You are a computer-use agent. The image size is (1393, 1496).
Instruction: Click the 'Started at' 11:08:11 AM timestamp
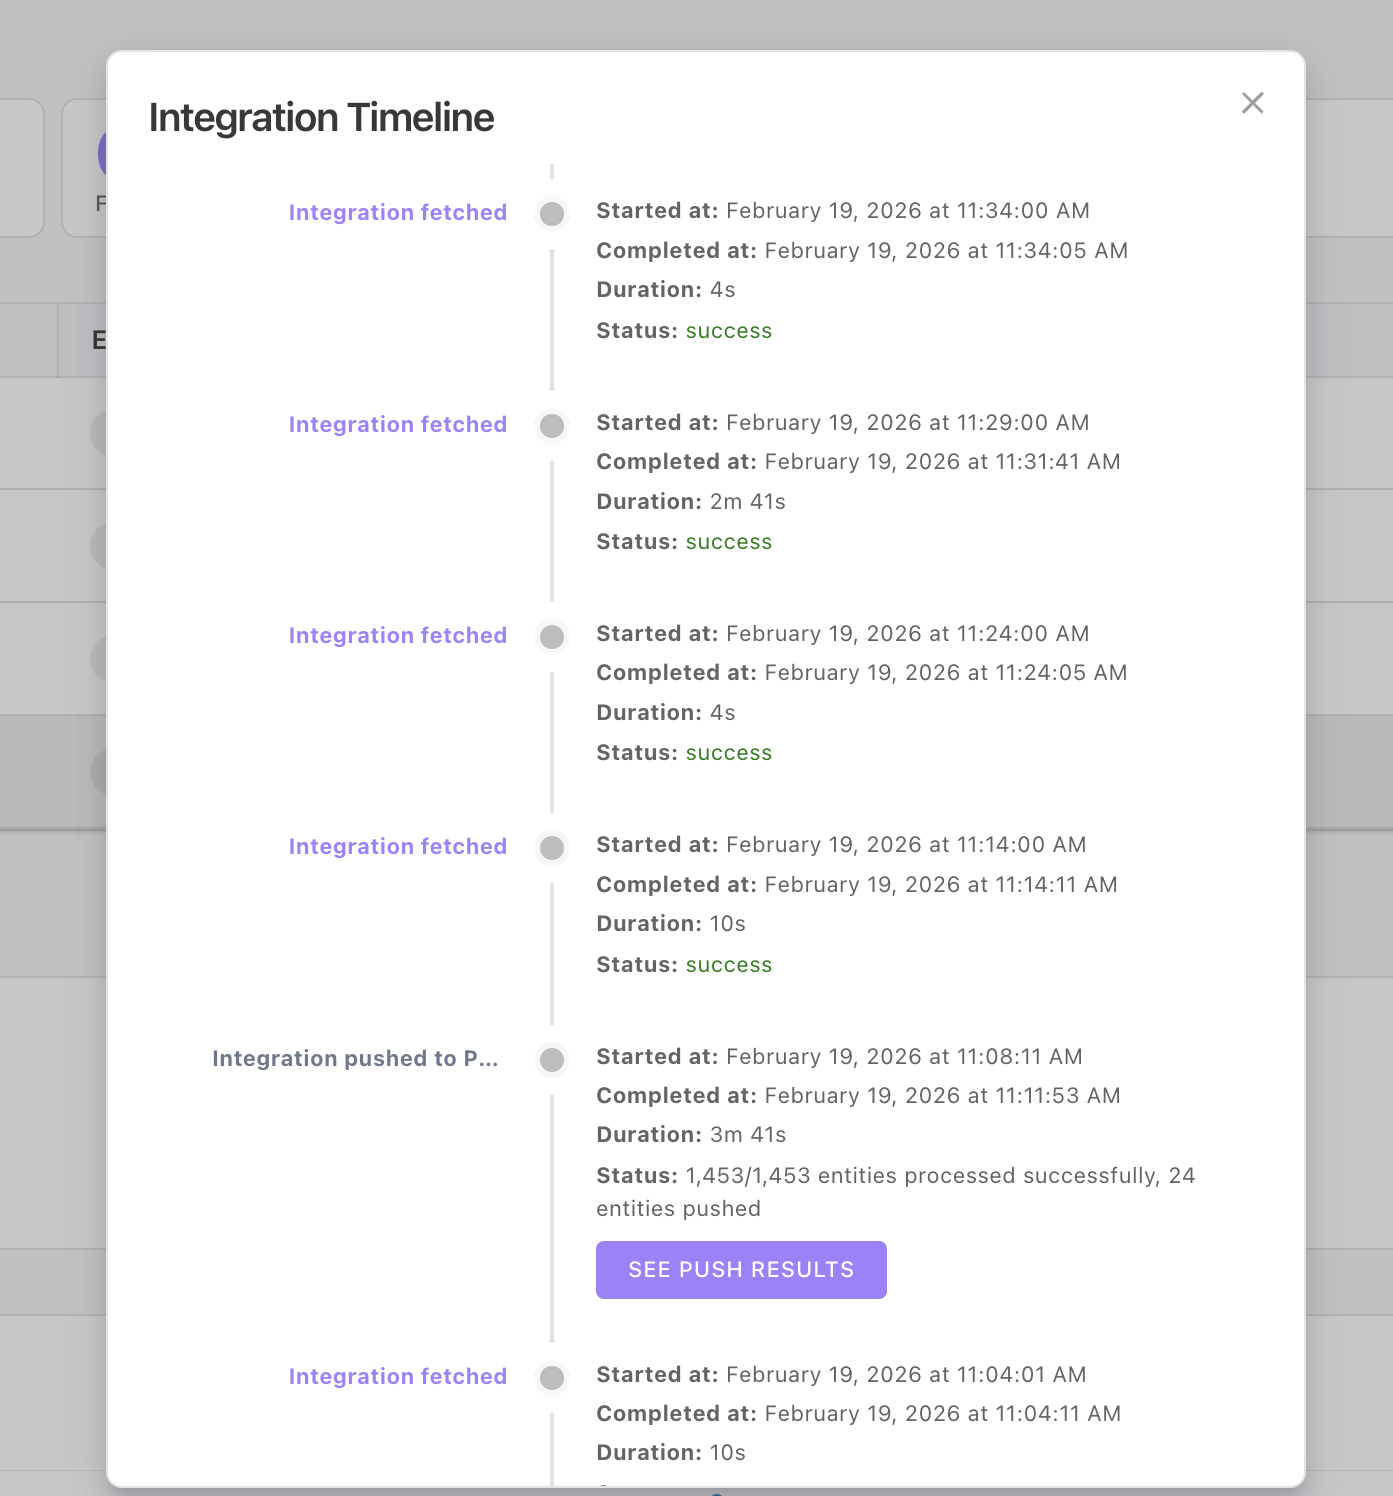[904, 1057]
